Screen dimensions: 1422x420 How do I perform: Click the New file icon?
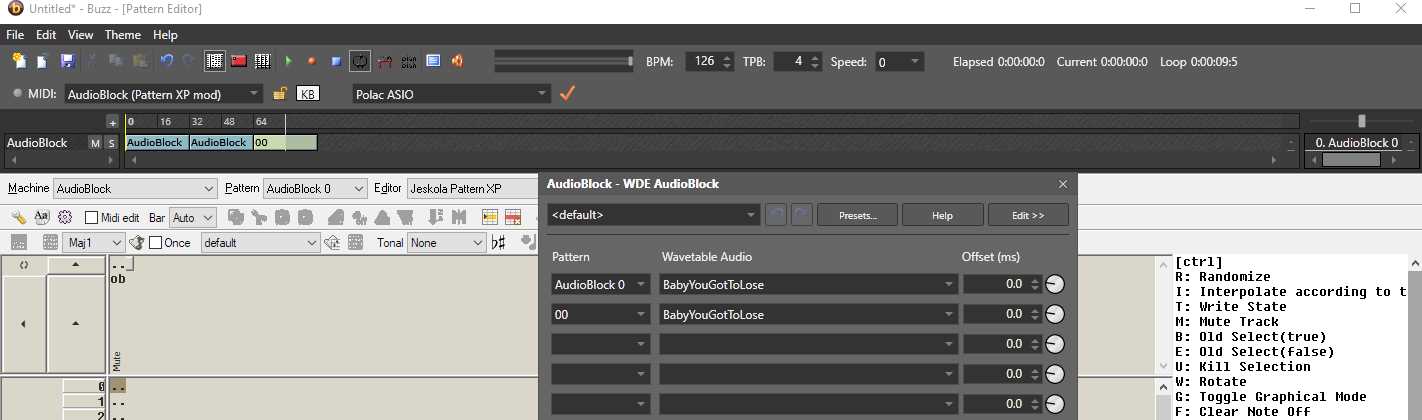pyautogui.click(x=18, y=61)
